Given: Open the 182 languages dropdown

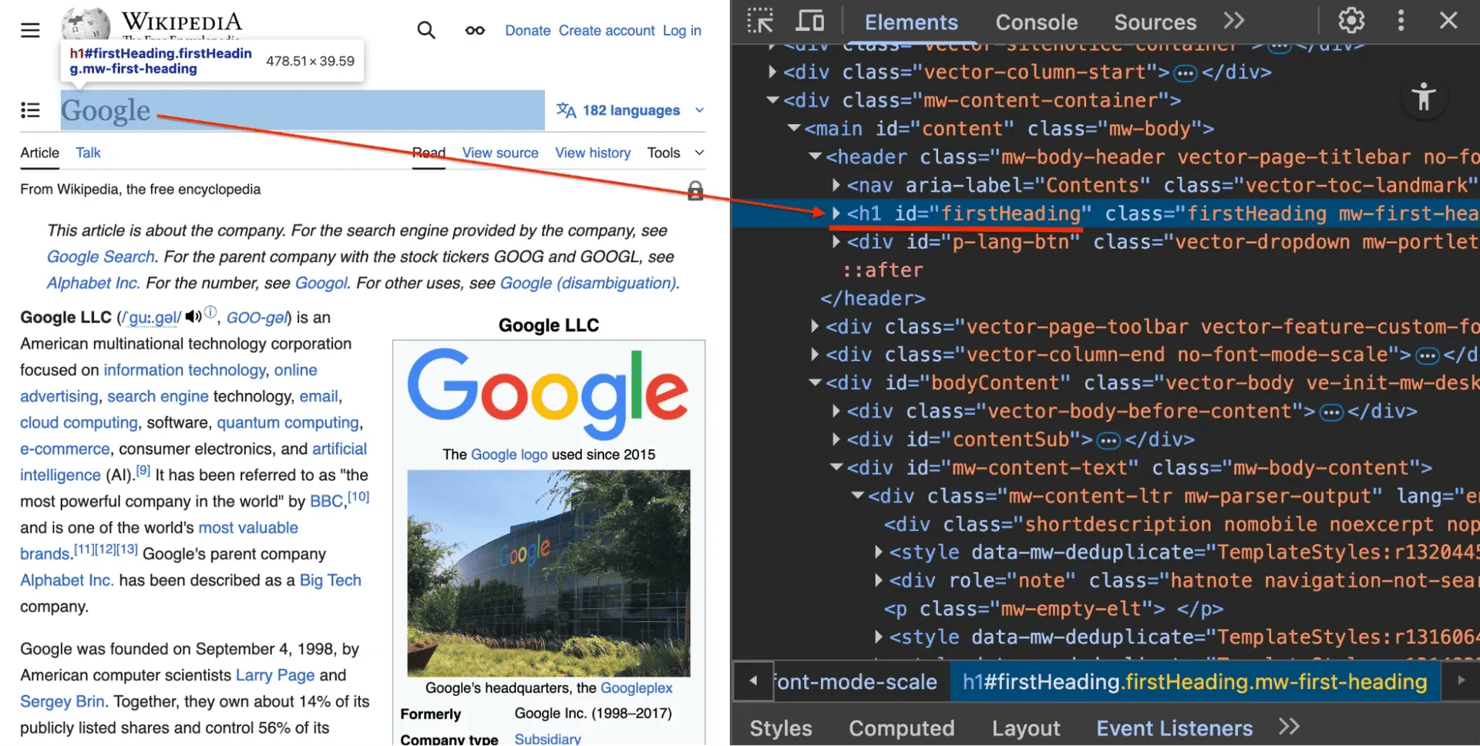Looking at the screenshot, I should pos(631,110).
